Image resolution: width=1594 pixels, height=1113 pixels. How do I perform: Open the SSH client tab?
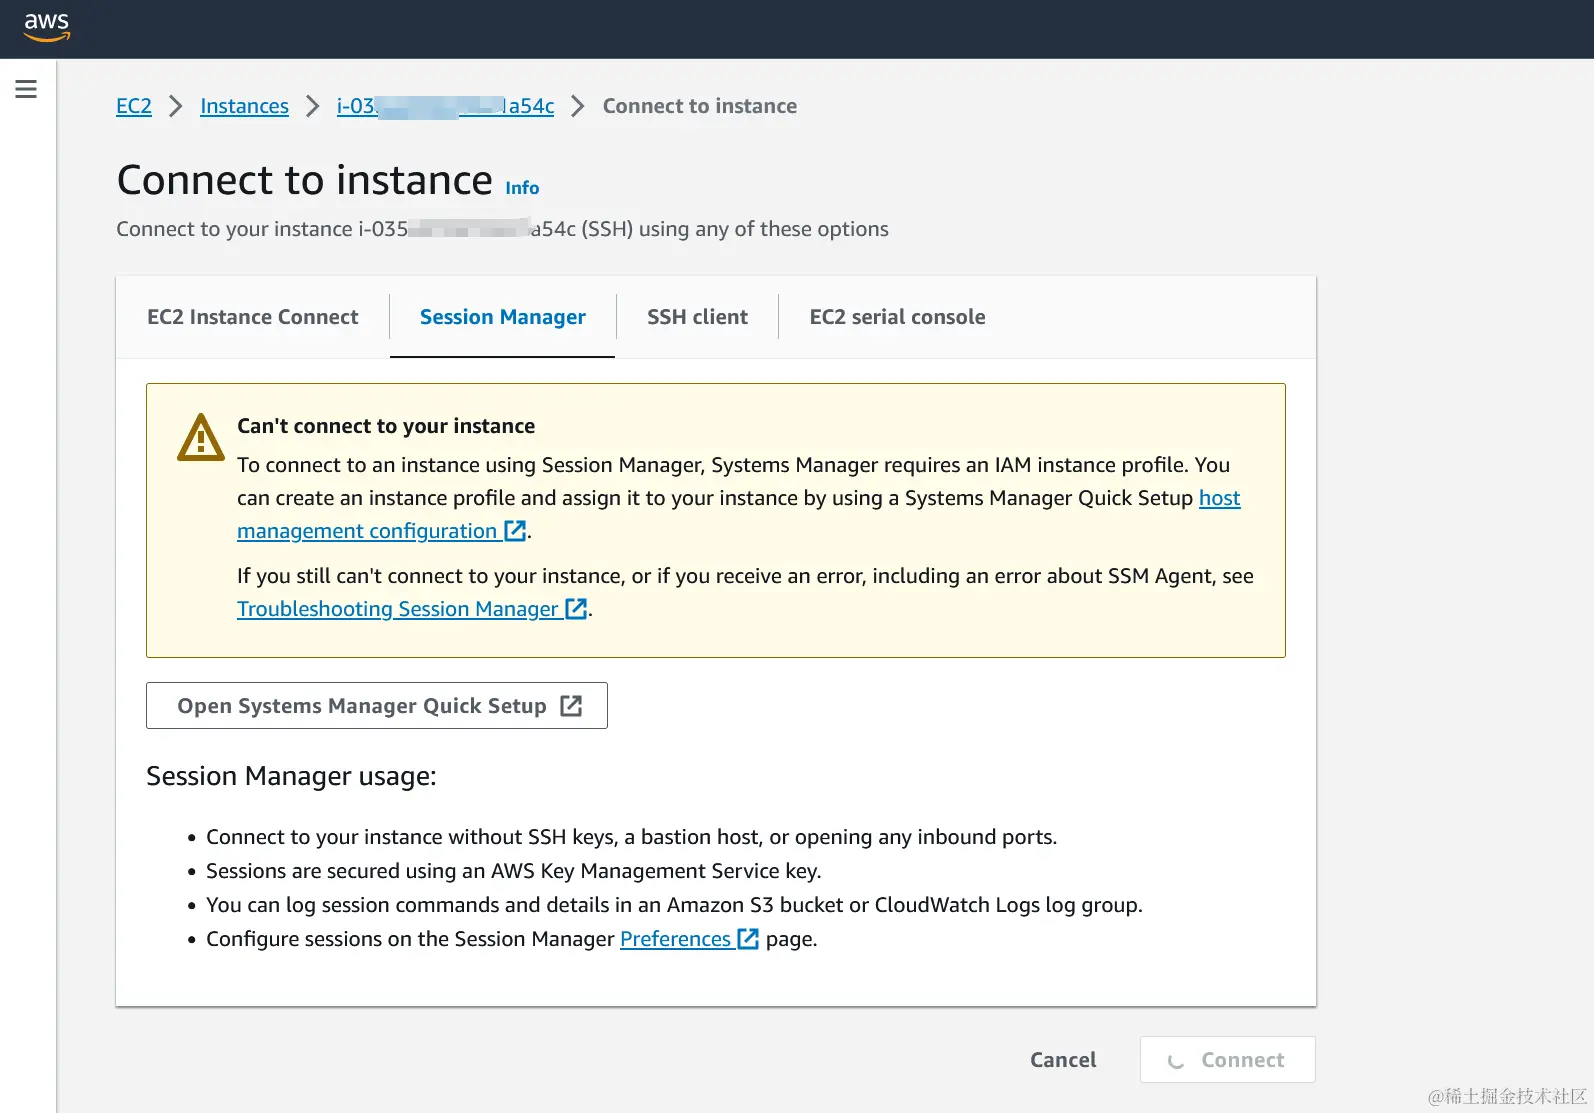tap(697, 317)
